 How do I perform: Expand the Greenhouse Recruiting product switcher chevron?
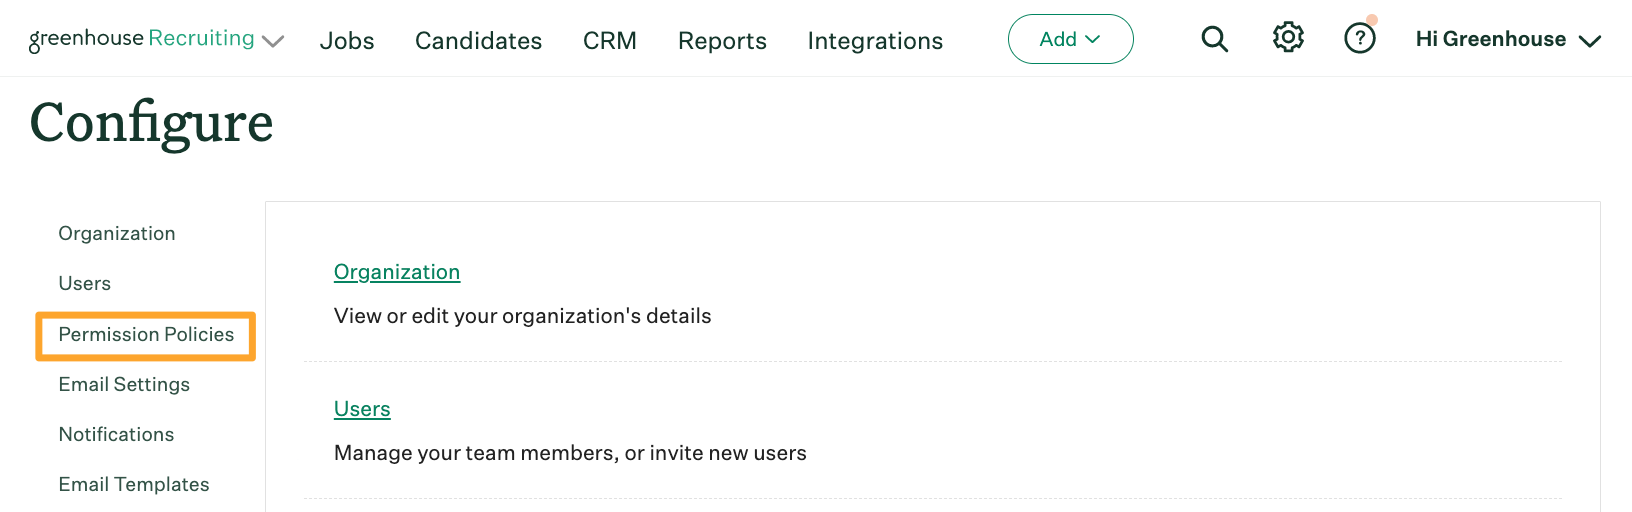coord(273,41)
